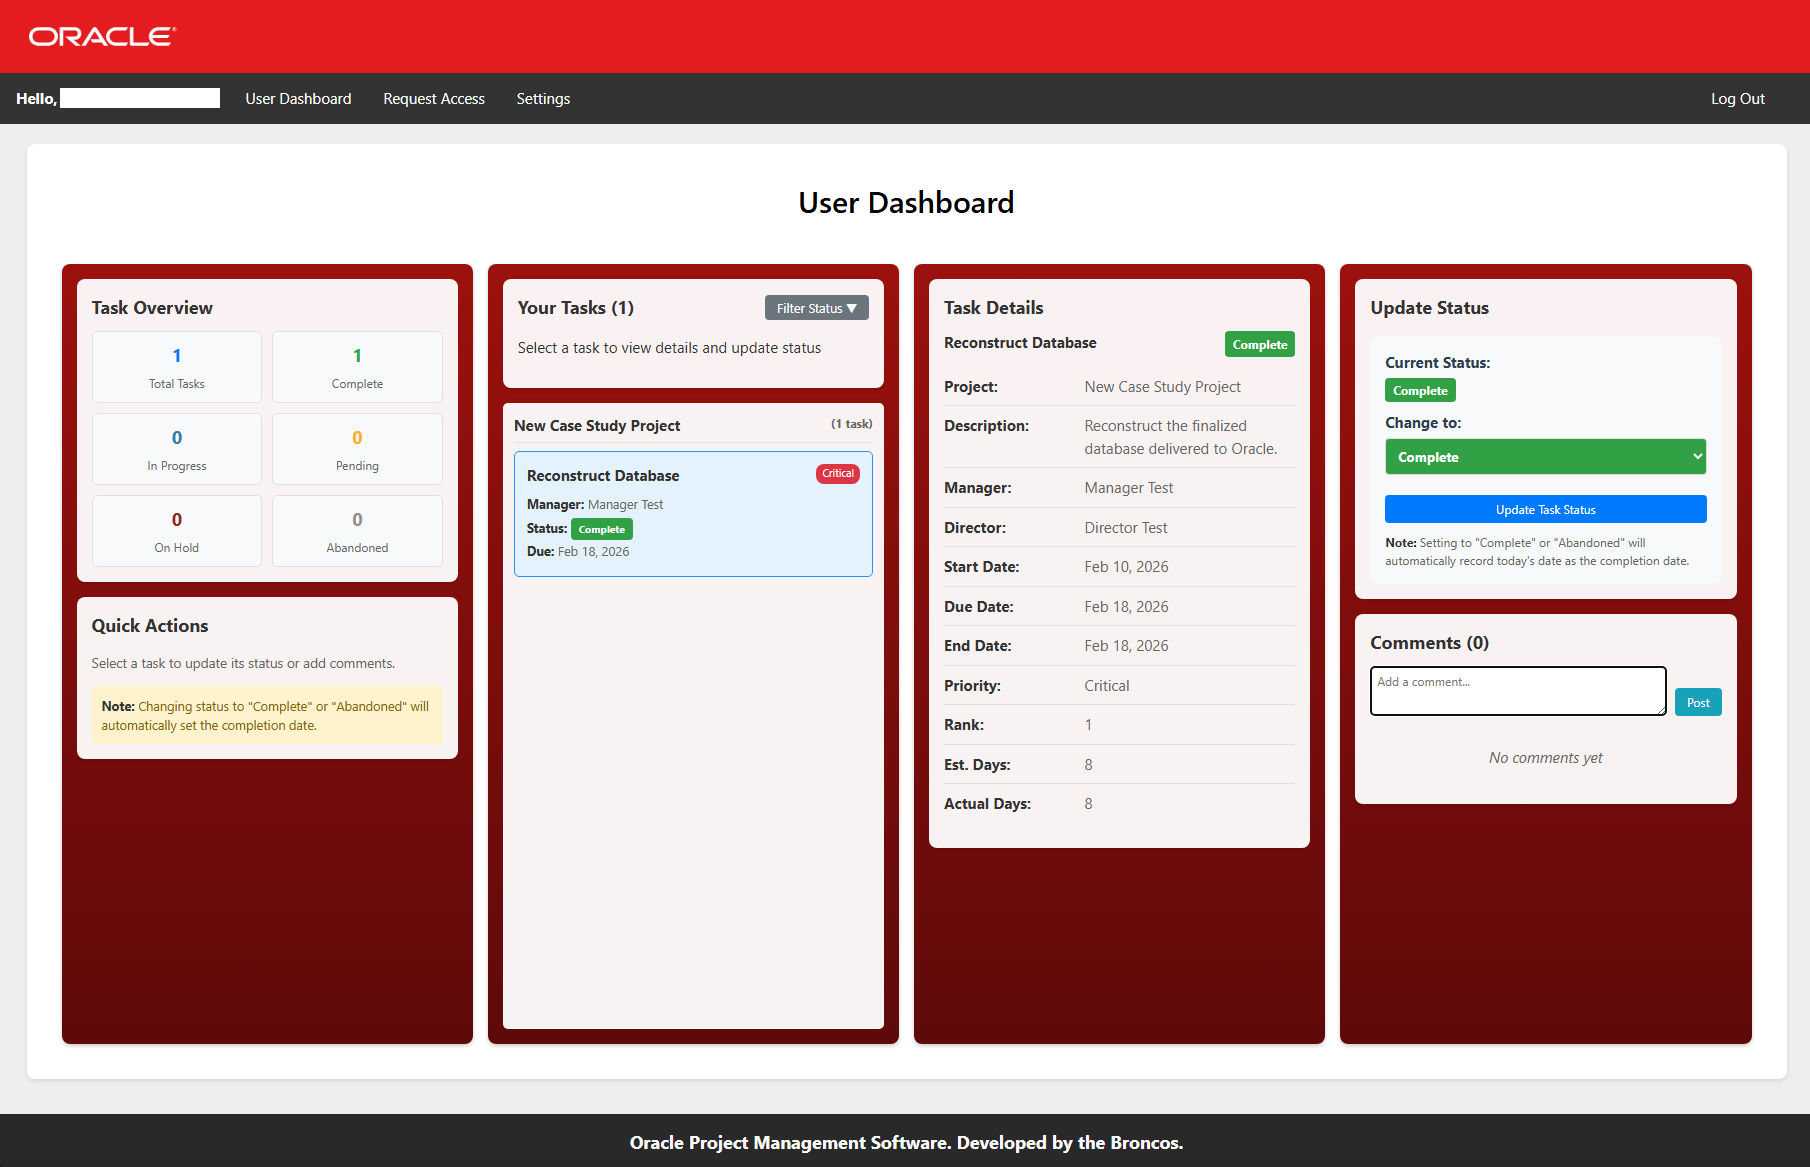Screen dimensions: 1810x1167
Task: Open the User Dashboard nav item
Action: tap(298, 99)
